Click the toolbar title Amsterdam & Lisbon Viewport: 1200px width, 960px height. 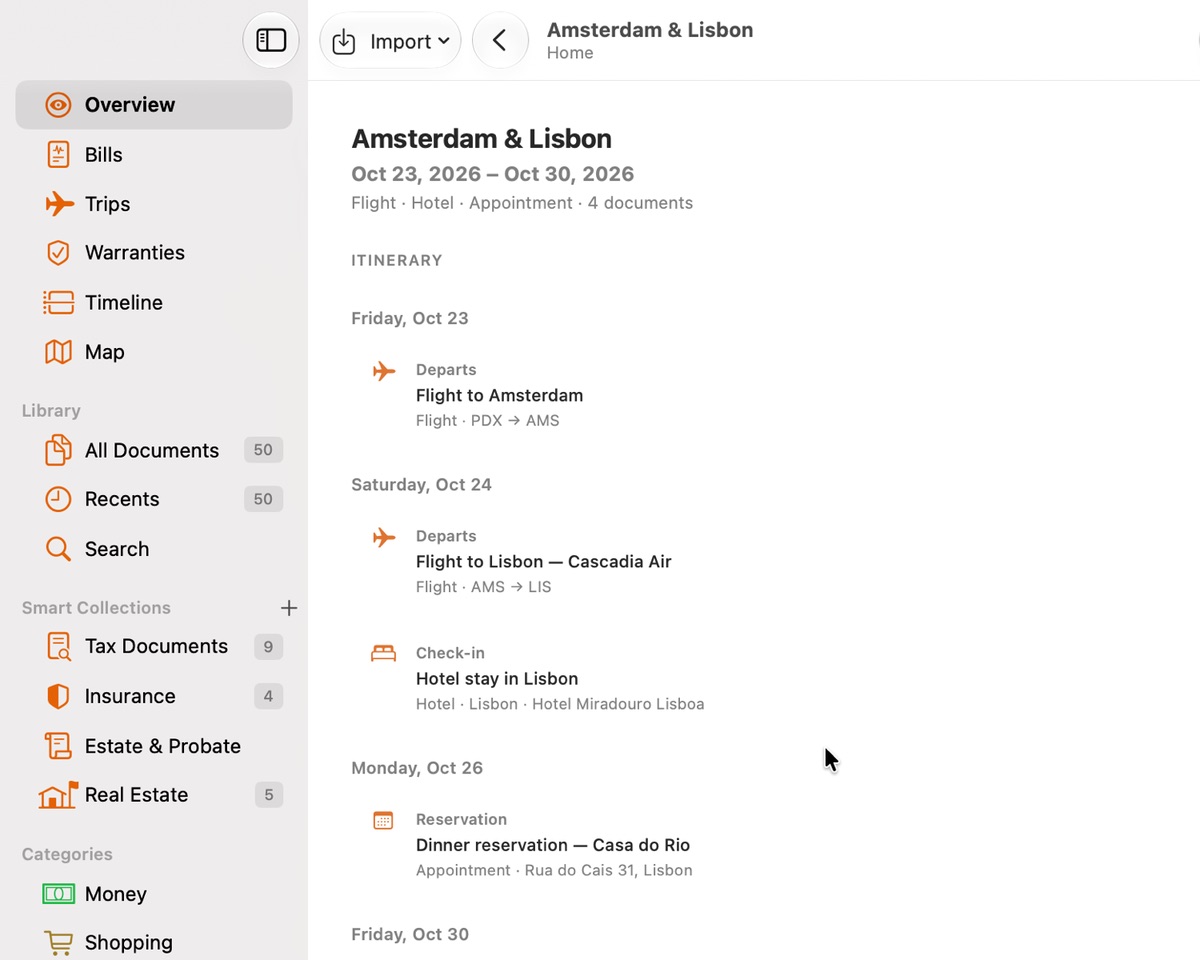pos(650,30)
